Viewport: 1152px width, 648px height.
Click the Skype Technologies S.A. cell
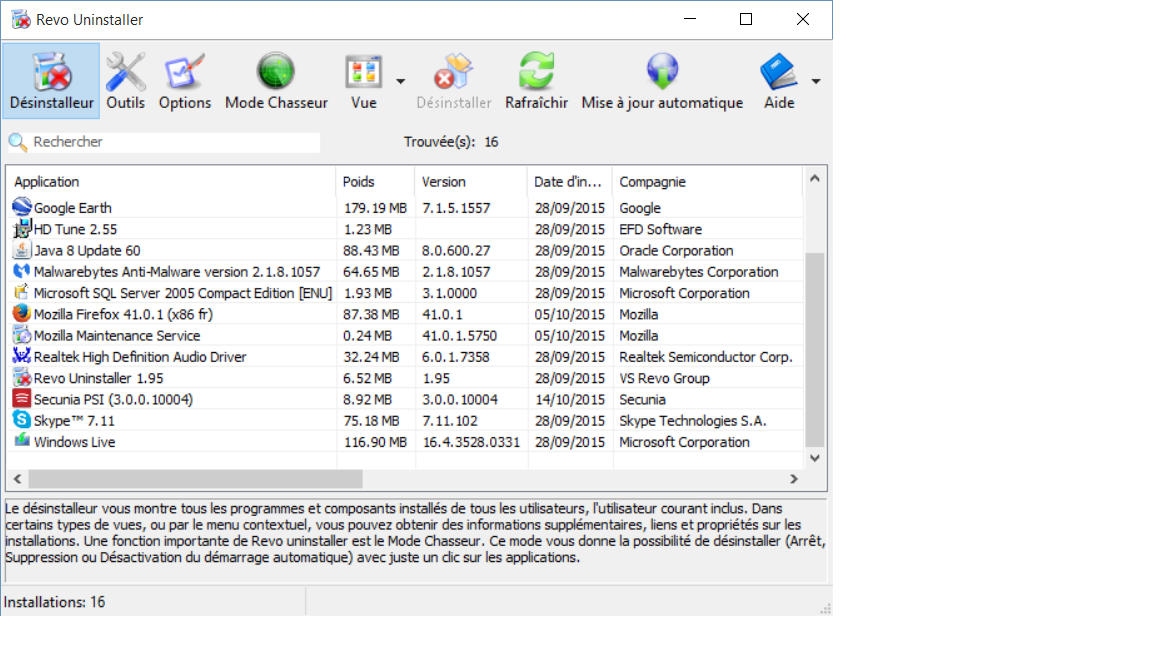coord(692,421)
